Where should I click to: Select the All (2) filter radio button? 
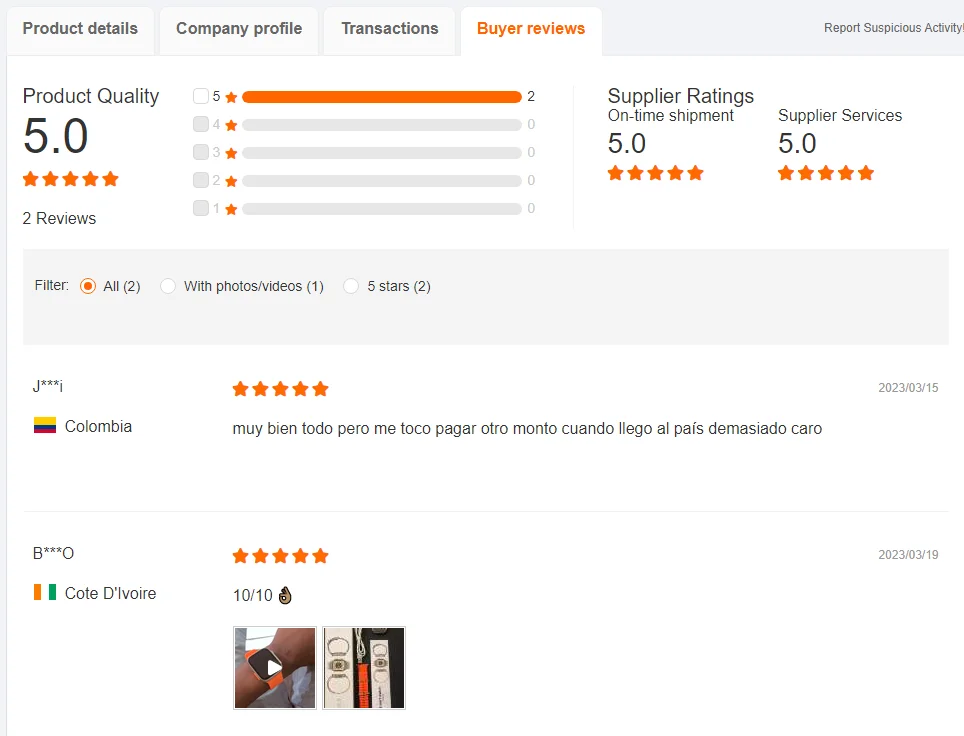pos(88,286)
